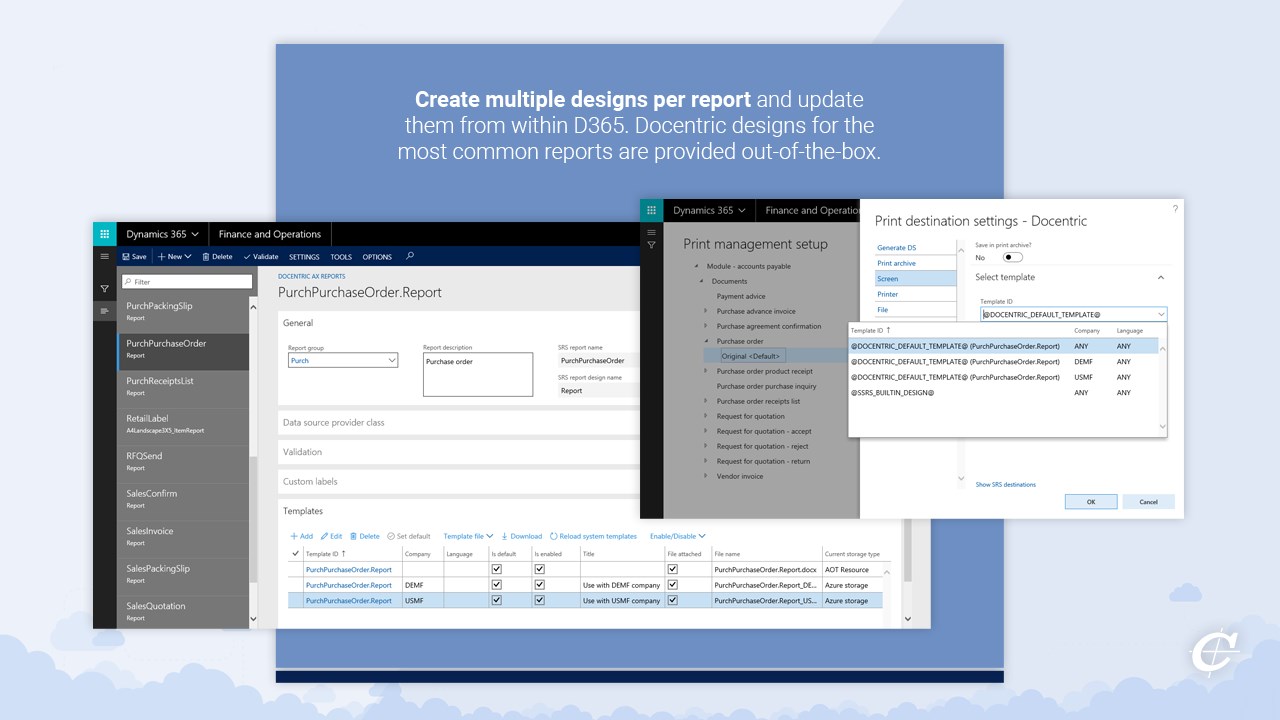The height and width of the screenshot is (720, 1280).
Task: Collapse the Purchase order tree node
Action: point(706,341)
